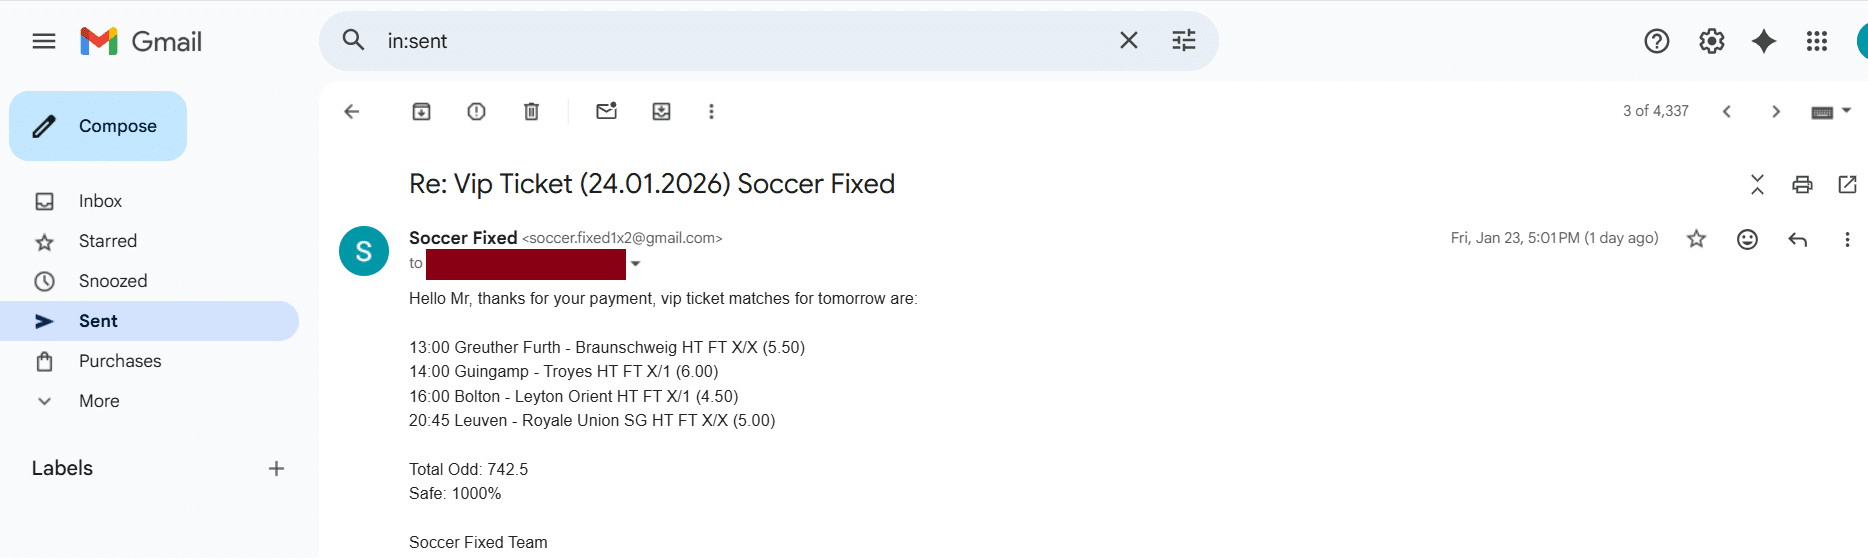Open the Snoozed folder

pyautogui.click(x=113, y=281)
